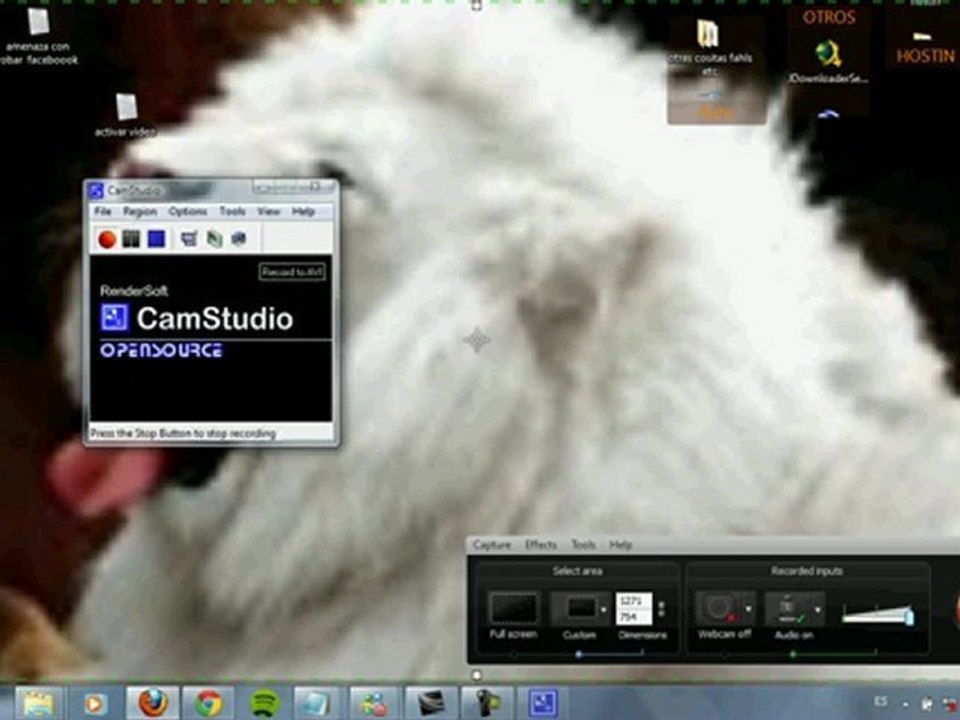Open the Region menu in CamStudio

click(140, 211)
